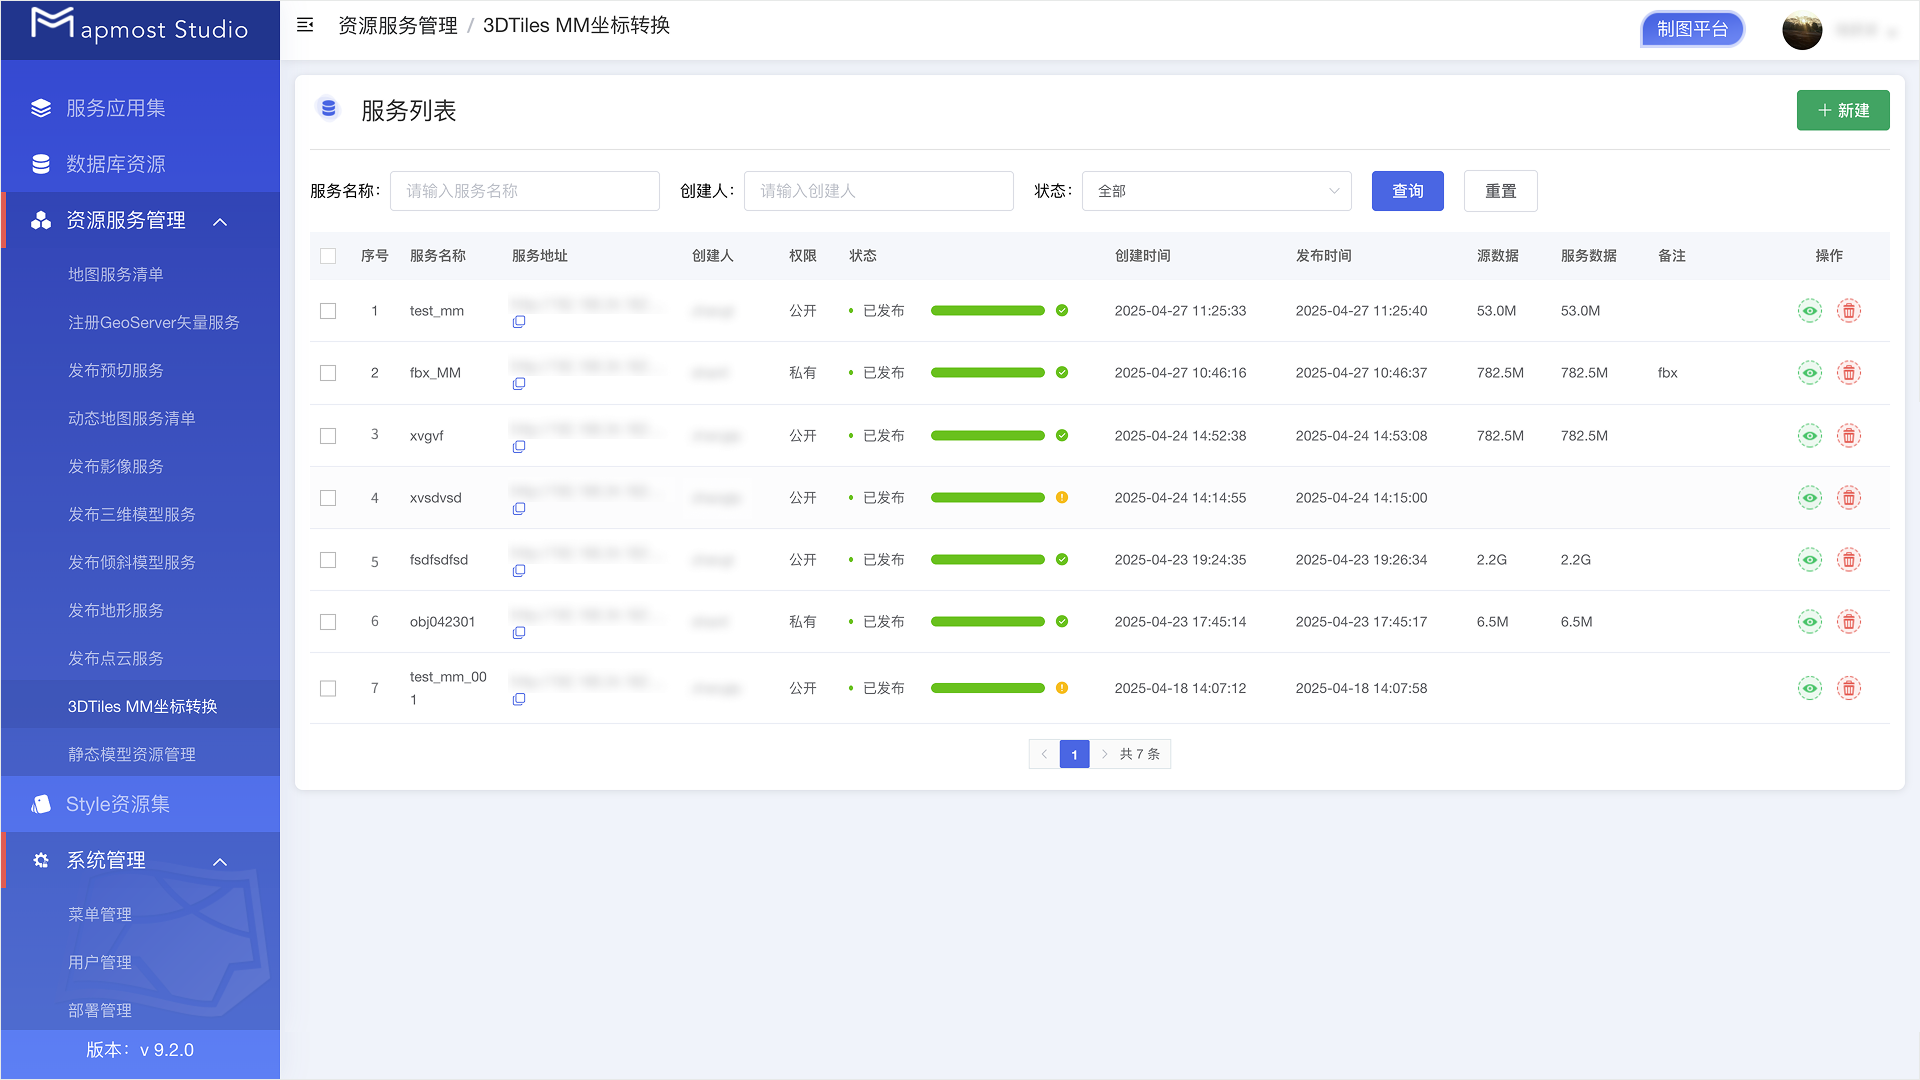Delete the test_mm service
Image resolution: width=1920 pixels, height=1080 pixels.
point(1849,311)
